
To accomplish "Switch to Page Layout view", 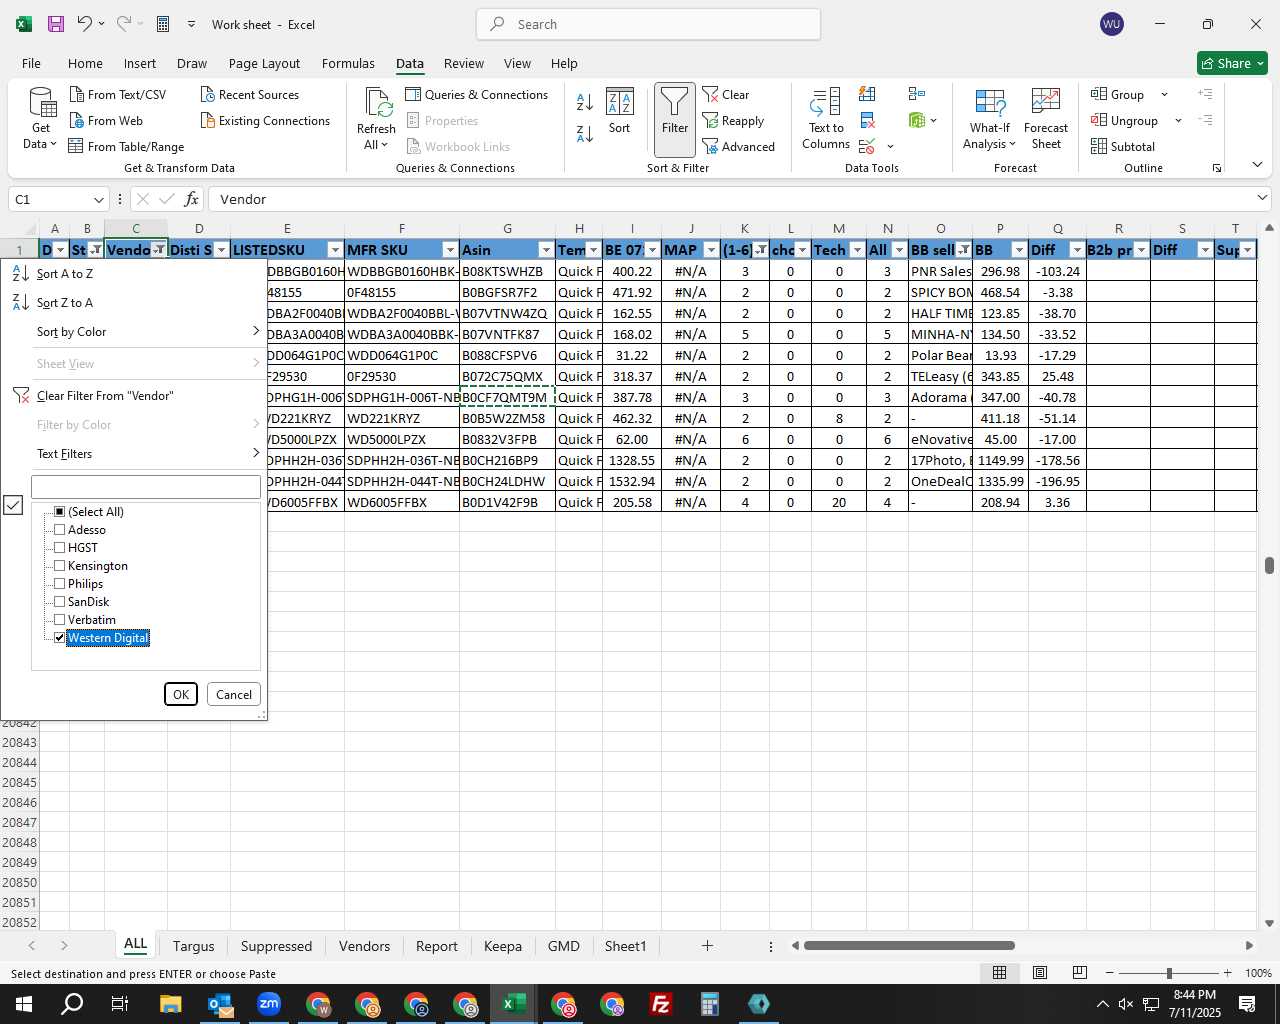I will point(1040,973).
